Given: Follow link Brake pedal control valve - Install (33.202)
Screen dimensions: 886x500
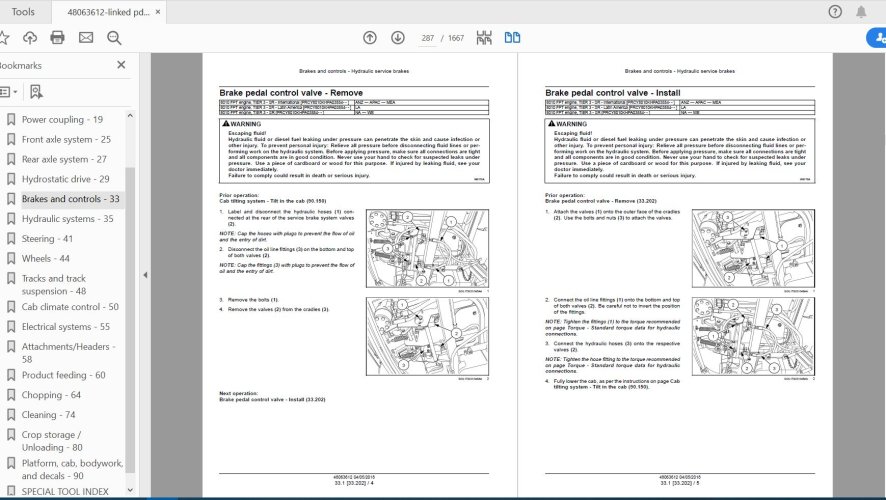Looking at the screenshot, I should [272, 399].
